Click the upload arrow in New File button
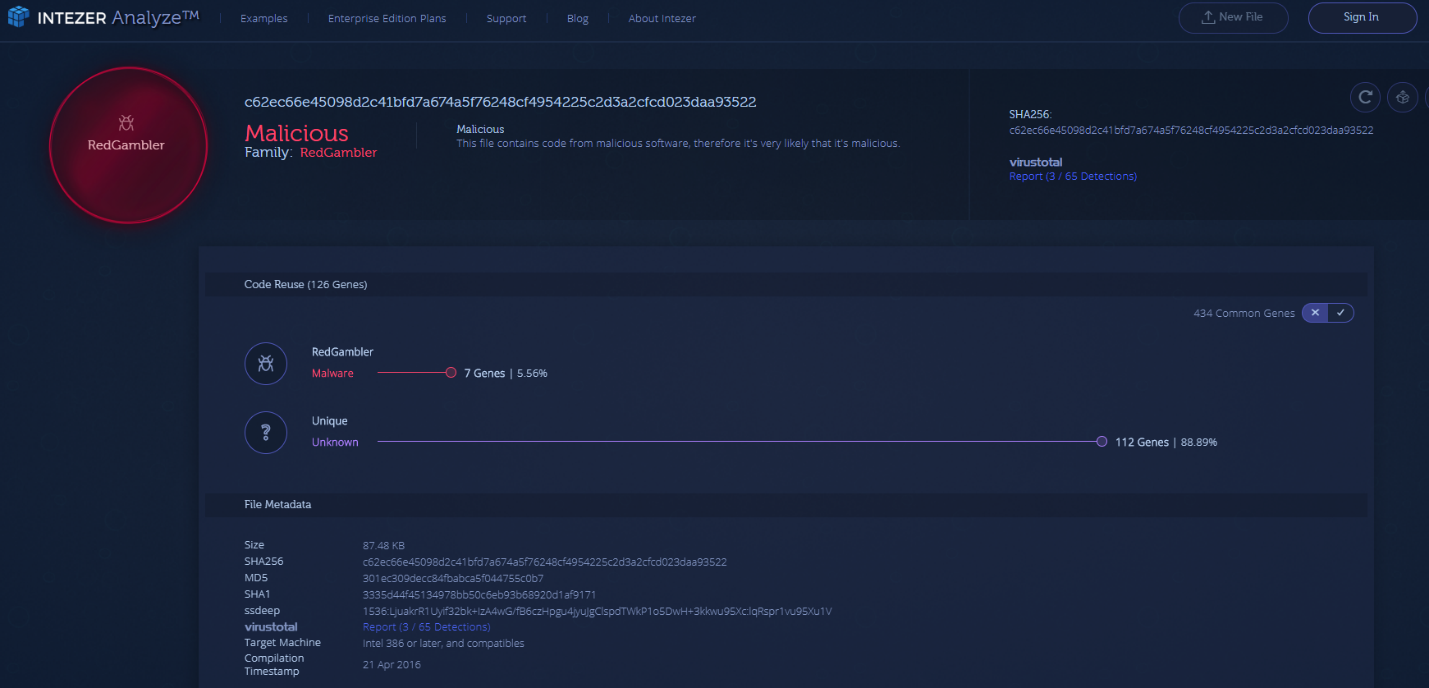 1207,17
